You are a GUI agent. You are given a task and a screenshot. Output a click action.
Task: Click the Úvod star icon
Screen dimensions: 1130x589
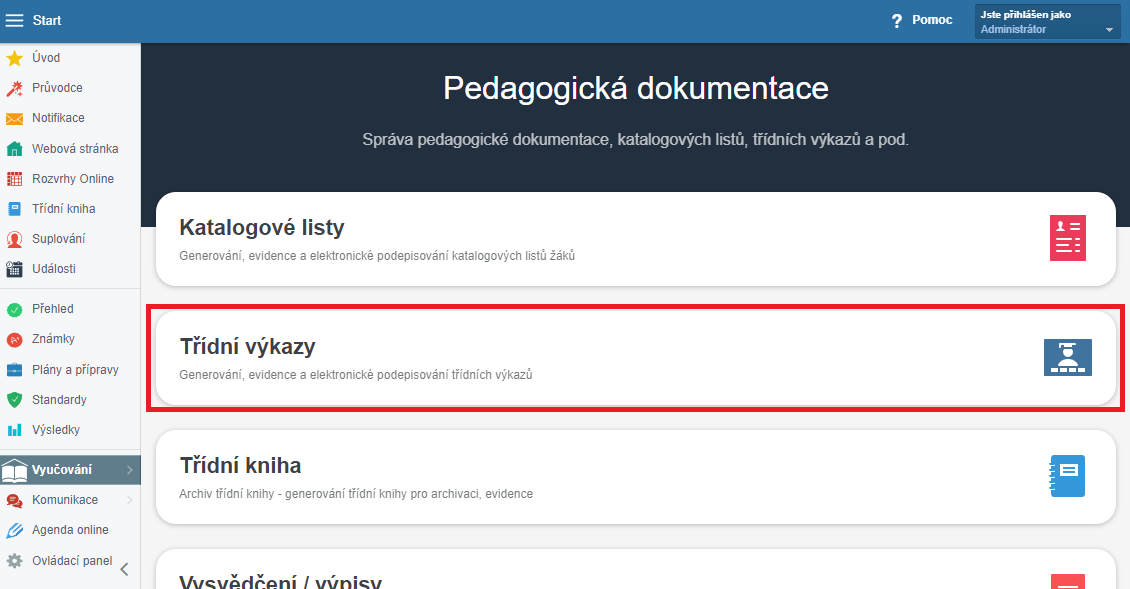(14, 58)
